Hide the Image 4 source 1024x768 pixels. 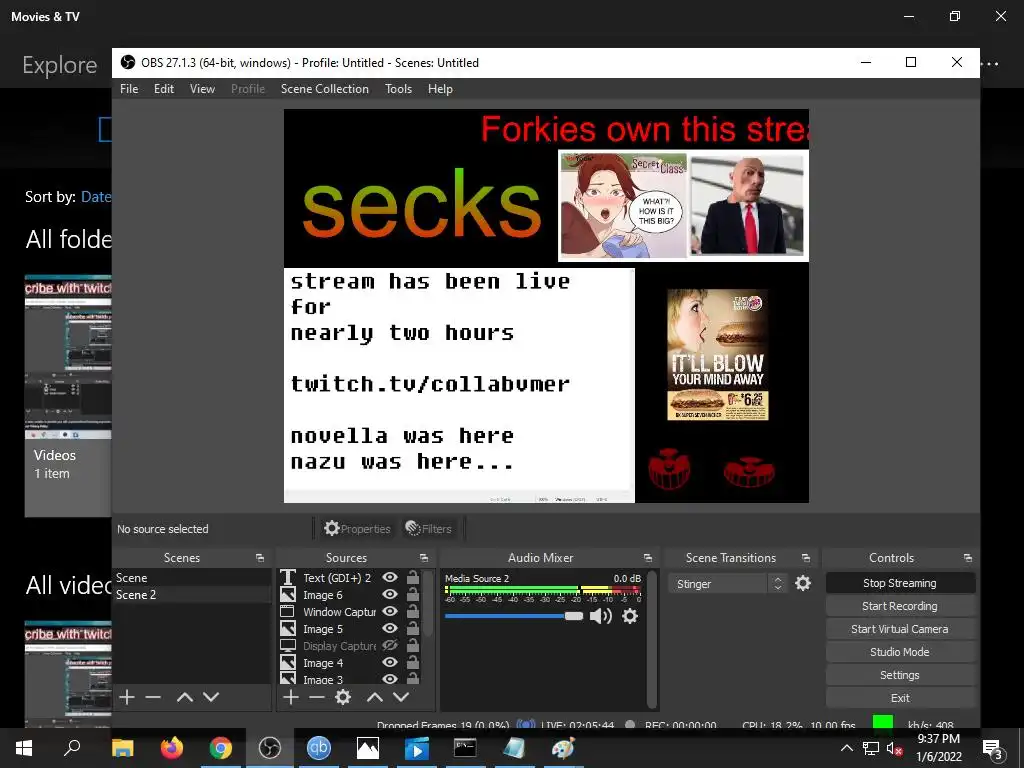(390, 662)
